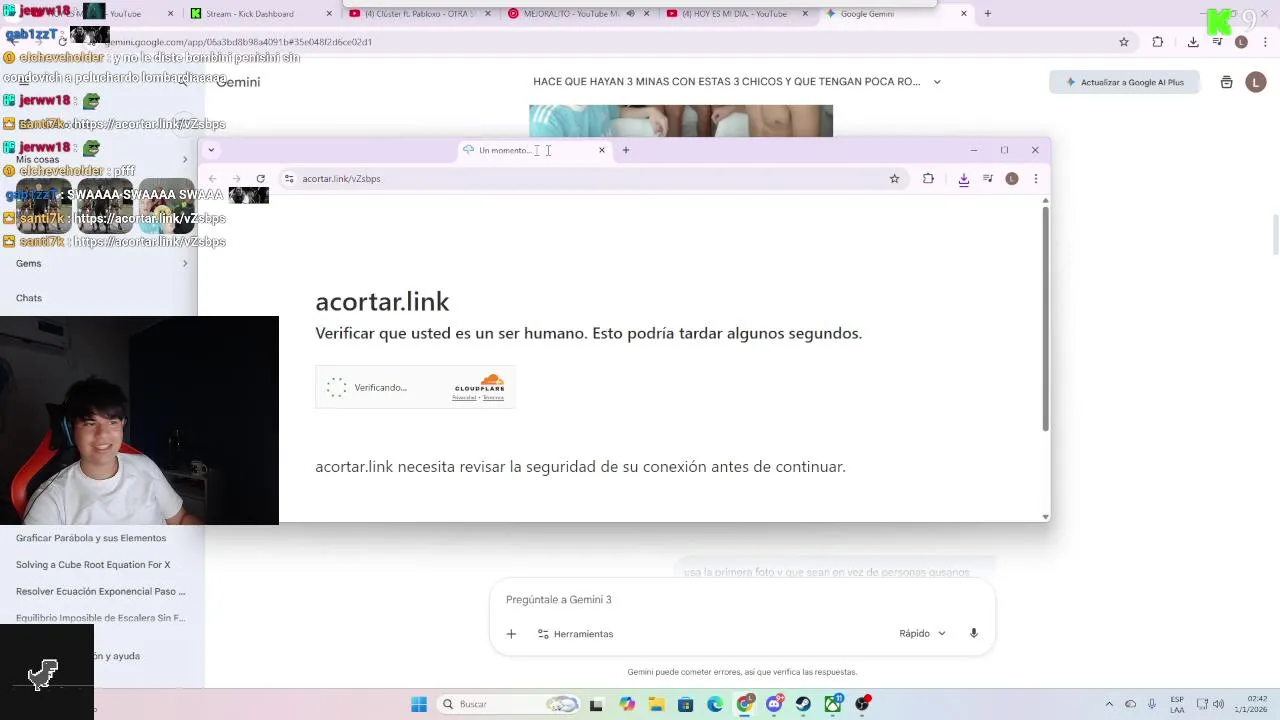Open the ESP LAA language indicator

point(1177,704)
